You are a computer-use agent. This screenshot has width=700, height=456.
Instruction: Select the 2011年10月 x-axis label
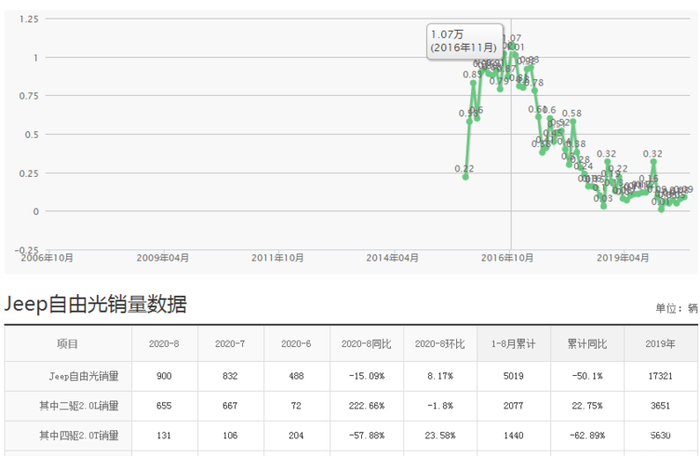277,258
